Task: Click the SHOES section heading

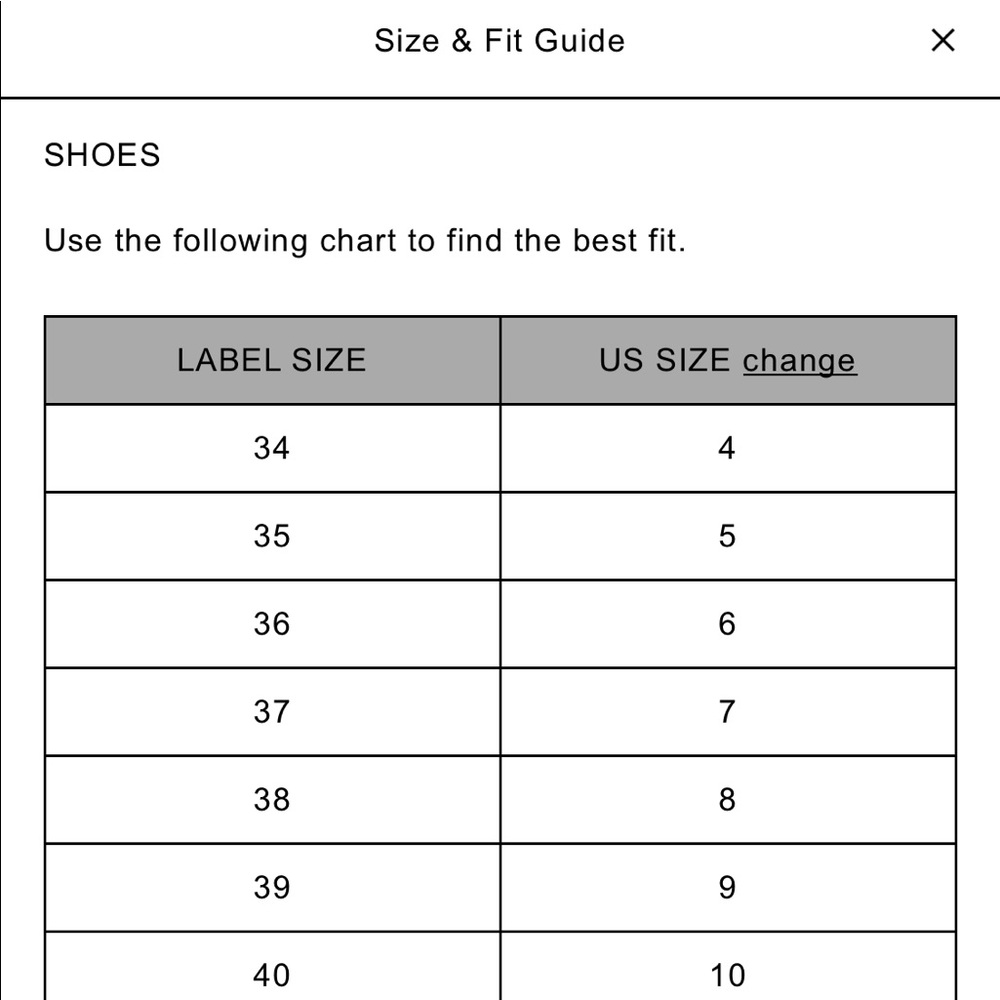Action: coord(102,155)
